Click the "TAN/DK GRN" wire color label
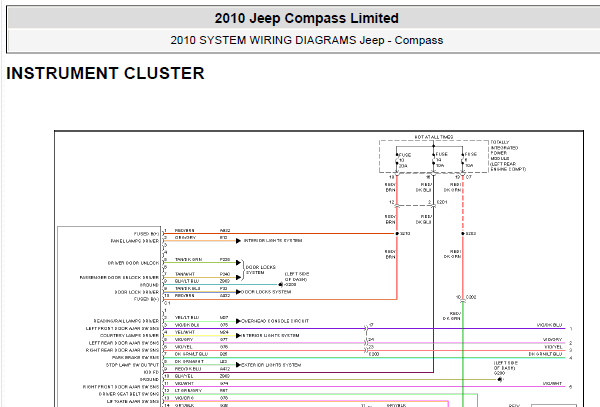The image size is (600, 407). pos(188,259)
